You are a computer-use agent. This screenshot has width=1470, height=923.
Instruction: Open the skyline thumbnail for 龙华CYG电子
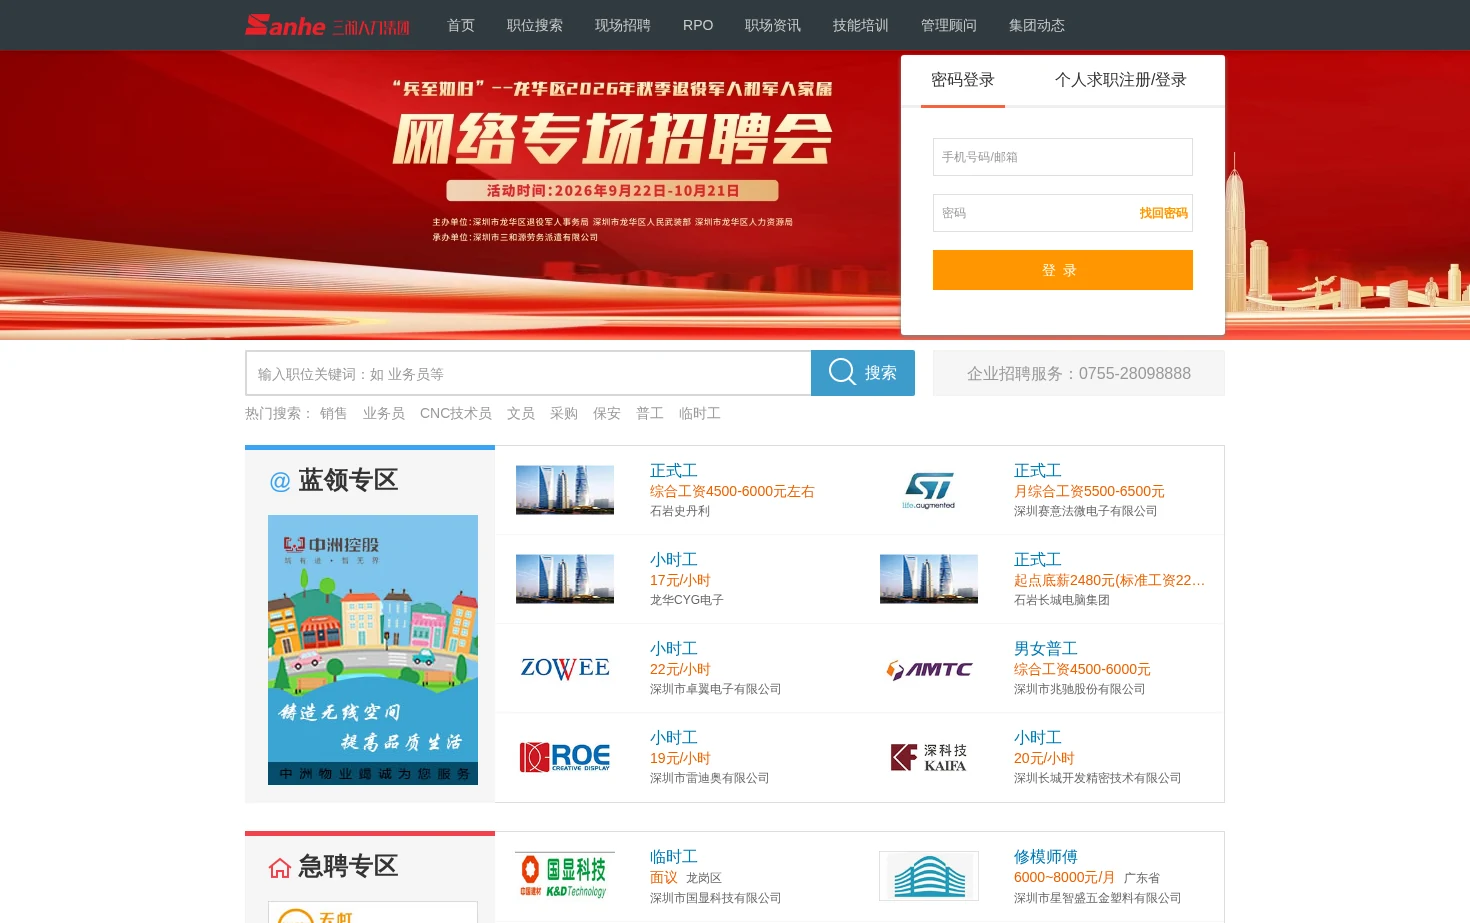click(565, 579)
